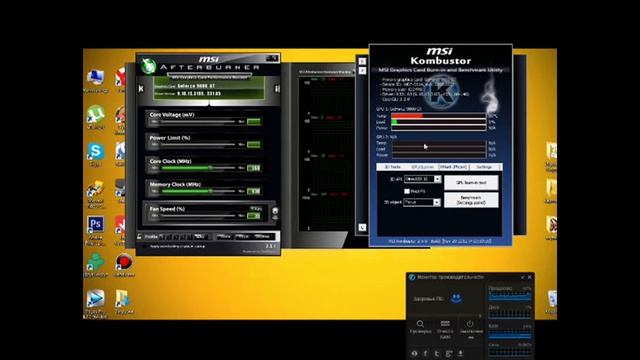Click the Benchmark button in Kombustor
The image size is (640, 360).
tap(471, 200)
